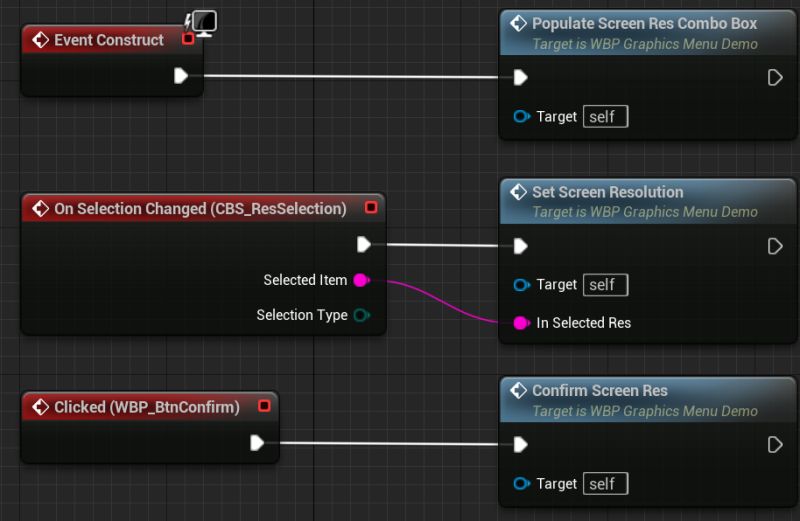Click the Selected Item label
The image size is (800, 521).
point(305,280)
